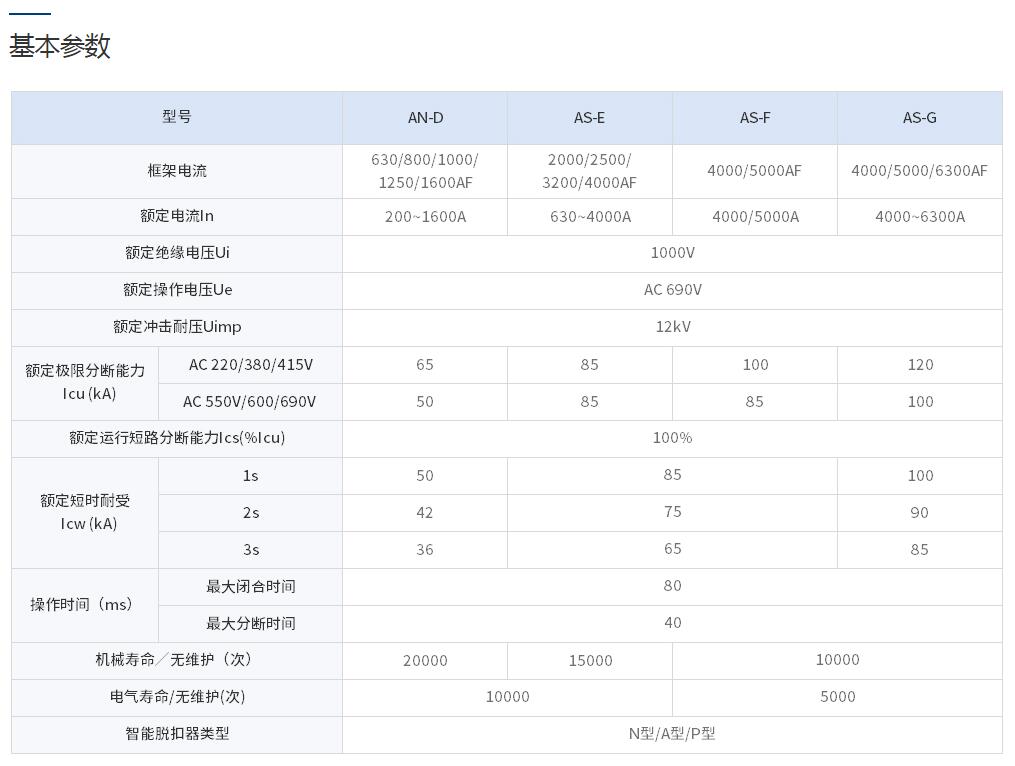The image size is (1015, 766).
Task: Click the AC 690V operating voltage value
Action: pos(672,290)
